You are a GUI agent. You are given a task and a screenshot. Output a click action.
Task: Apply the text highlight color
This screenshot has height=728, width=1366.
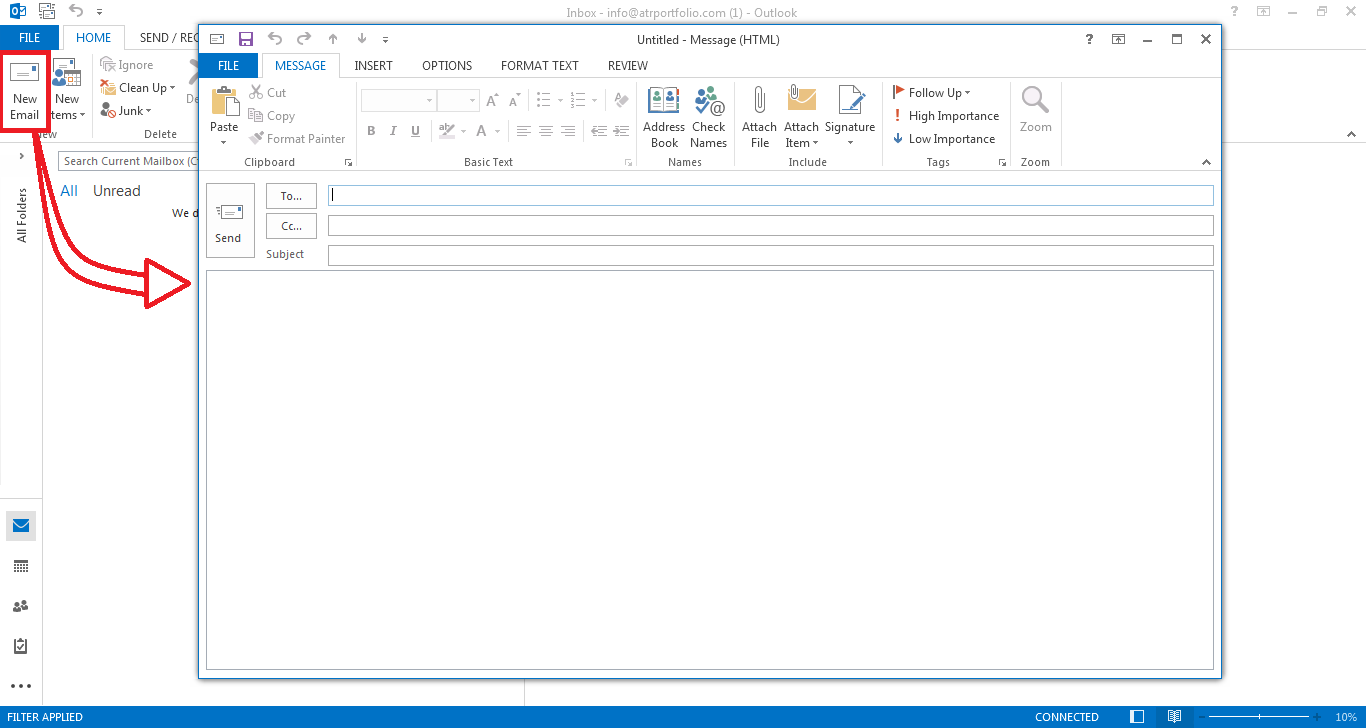point(445,131)
